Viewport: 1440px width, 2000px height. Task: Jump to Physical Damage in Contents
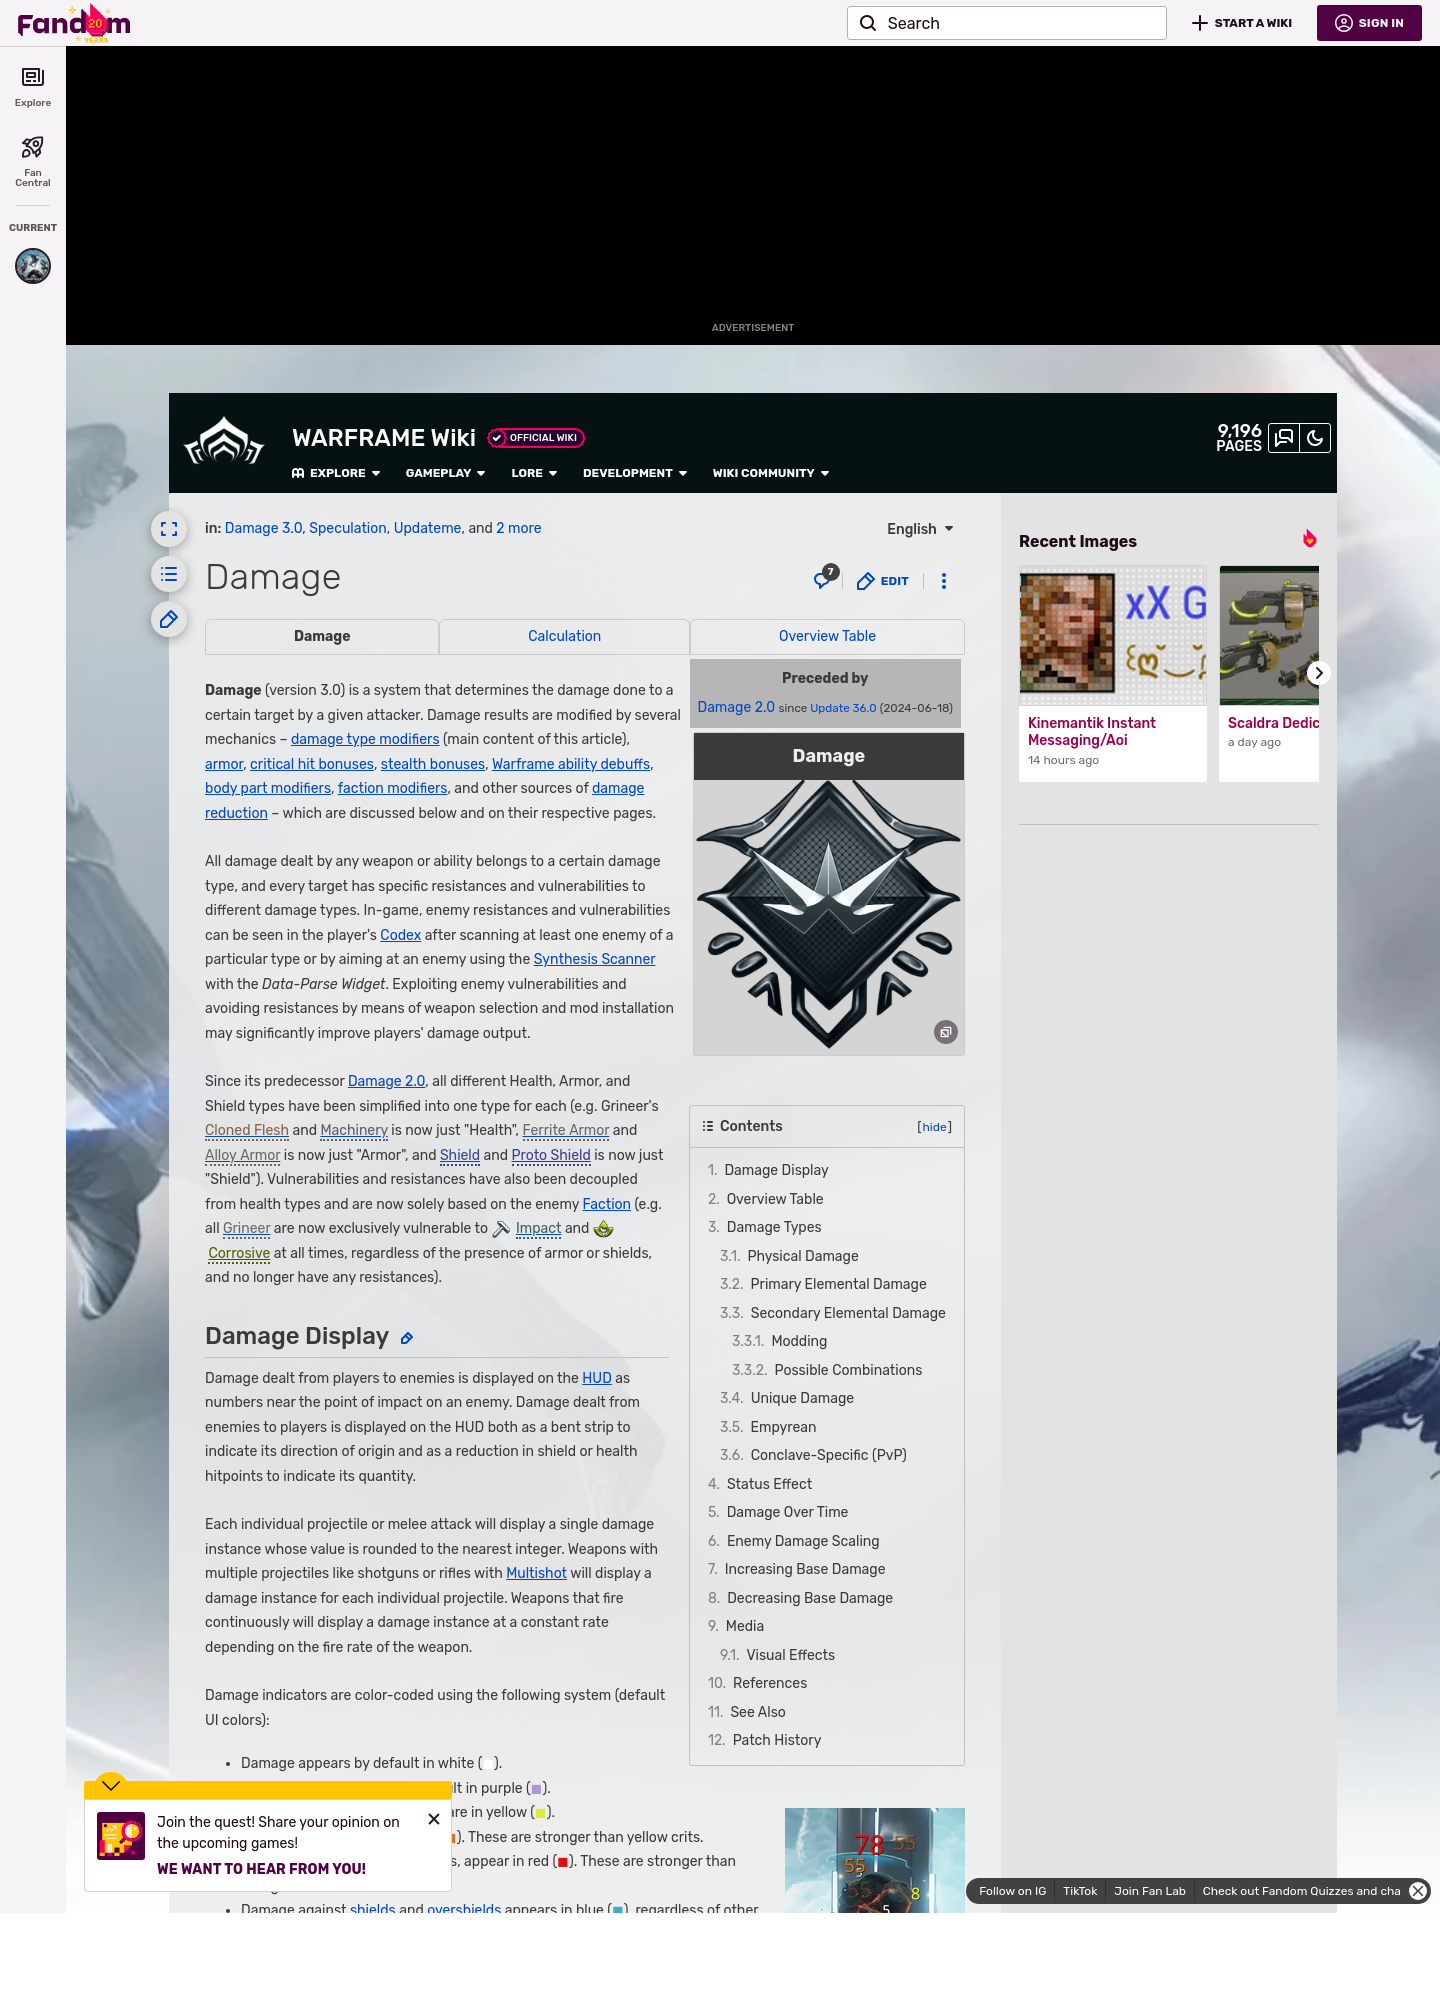[802, 1256]
